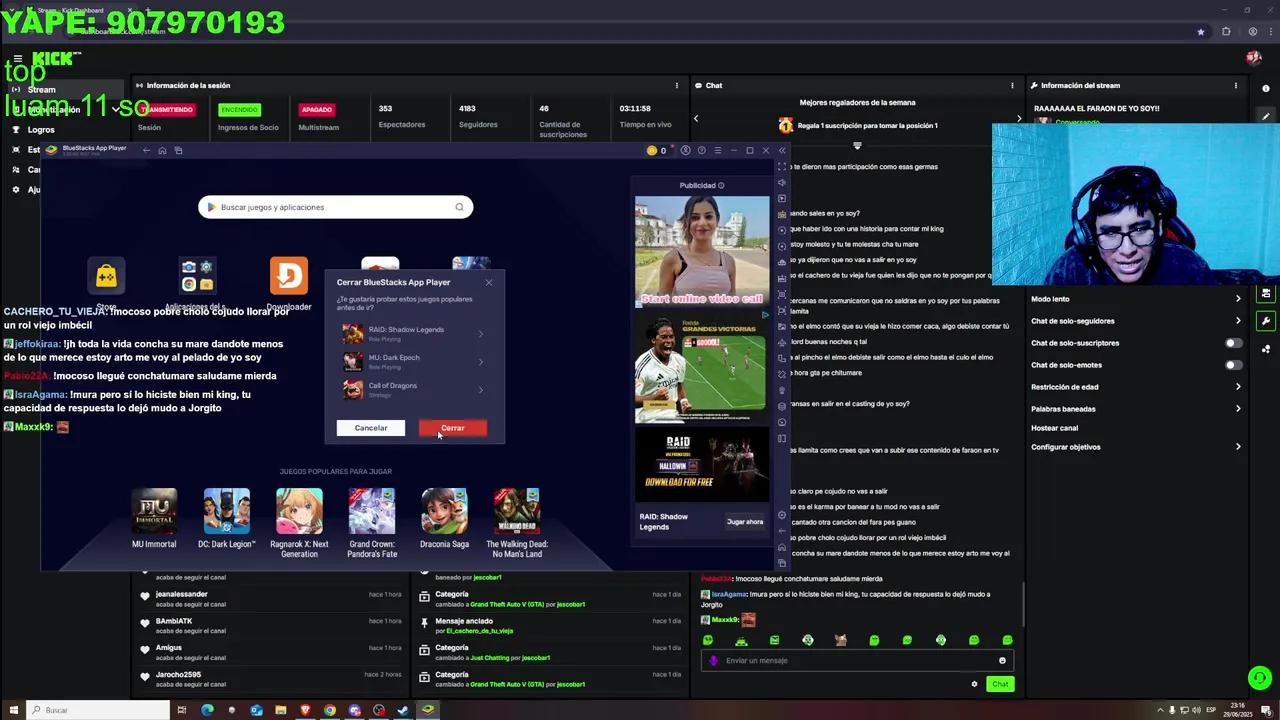Click Hostear canal option
This screenshot has height=720, width=1280.
pyautogui.click(x=1054, y=428)
